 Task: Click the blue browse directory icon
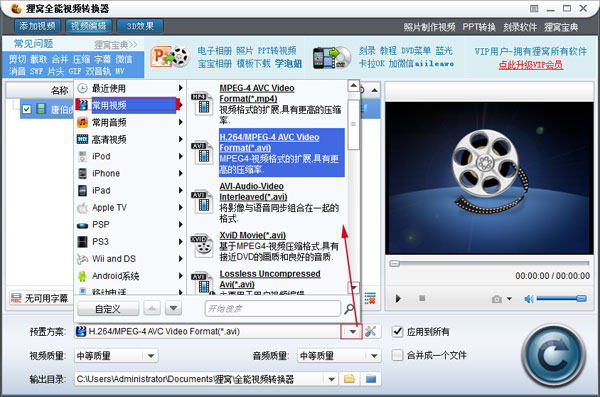(x=370, y=379)
